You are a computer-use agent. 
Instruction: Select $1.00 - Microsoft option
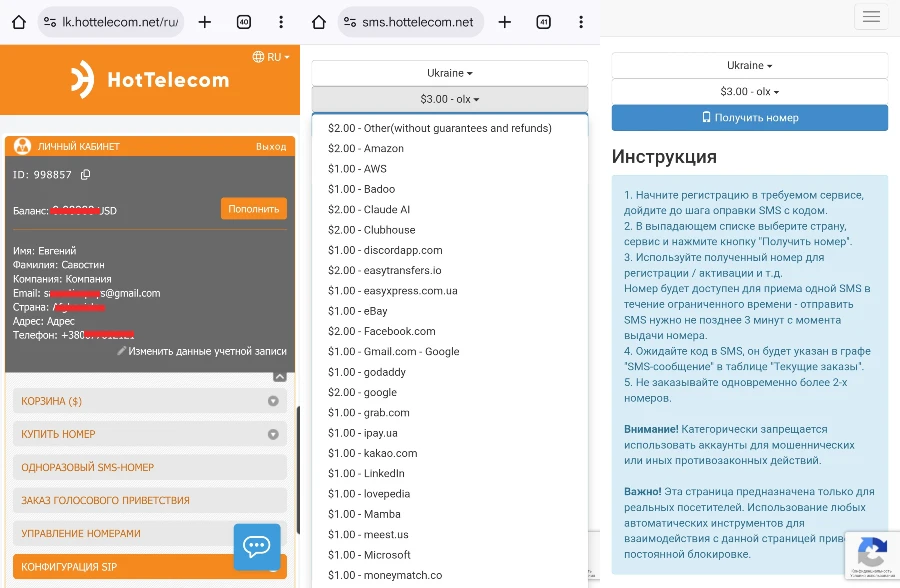click(450, 555)
